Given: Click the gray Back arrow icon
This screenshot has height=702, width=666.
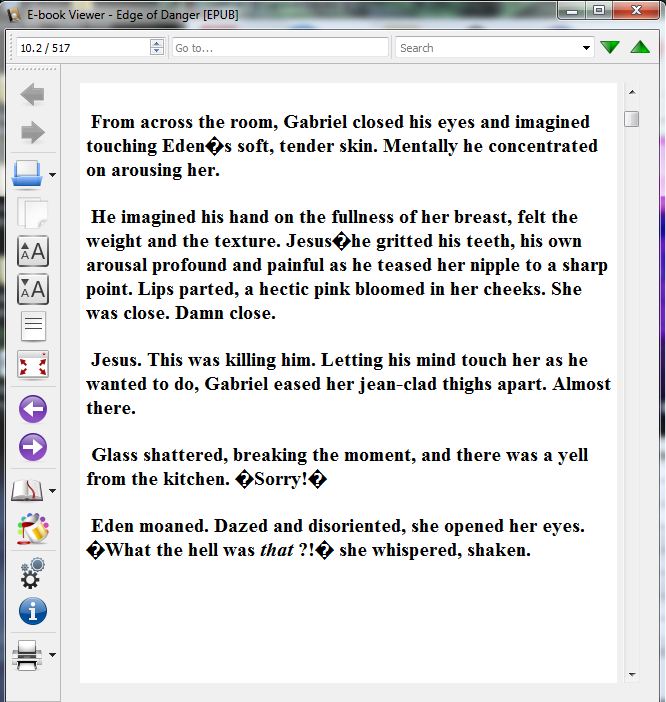Looking at the screenshot, I should 32,94.
